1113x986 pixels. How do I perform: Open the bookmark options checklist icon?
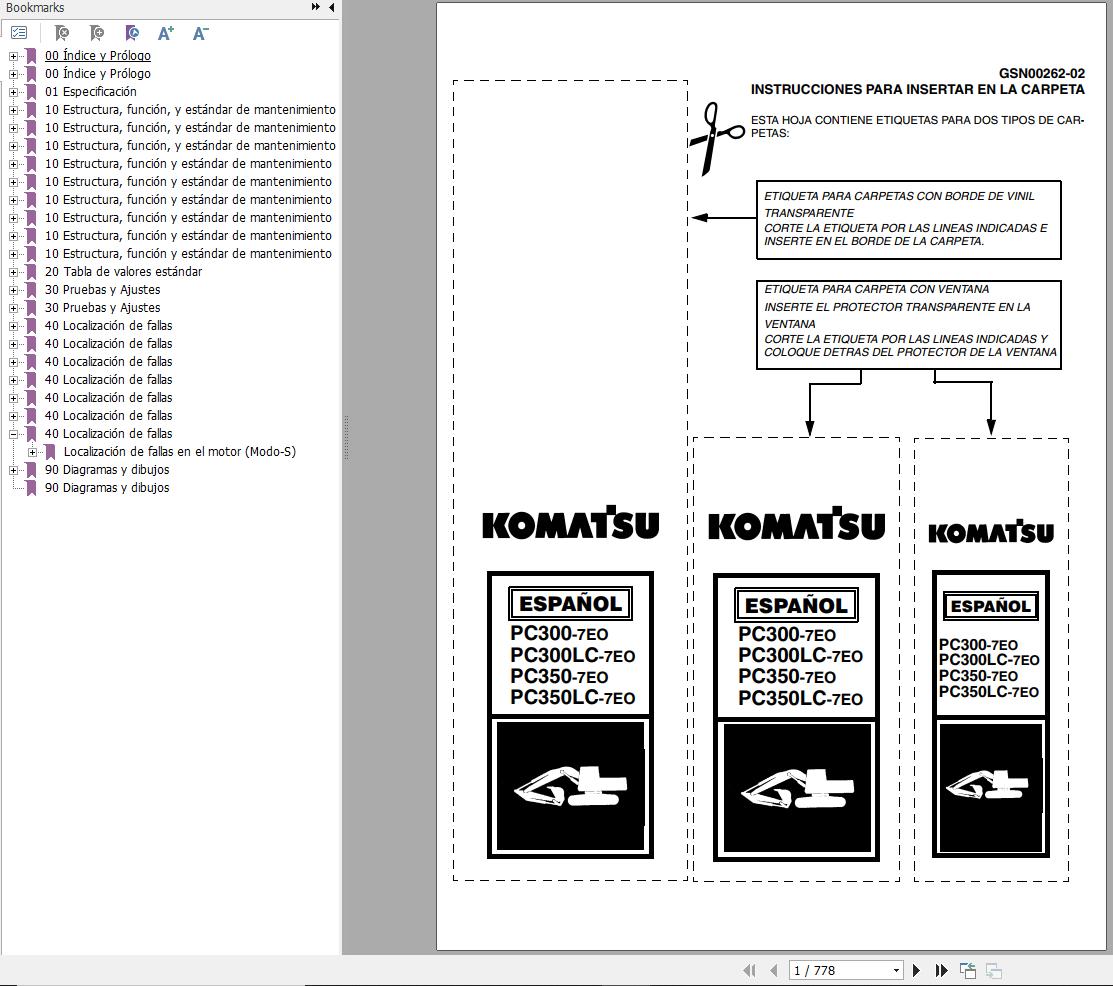click(19, 33)
